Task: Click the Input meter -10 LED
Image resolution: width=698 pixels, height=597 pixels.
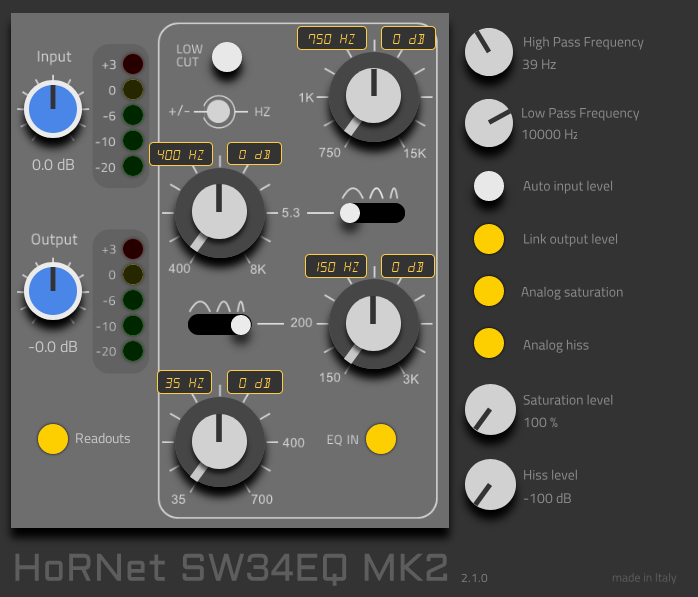Action: [x=133, y=141]
